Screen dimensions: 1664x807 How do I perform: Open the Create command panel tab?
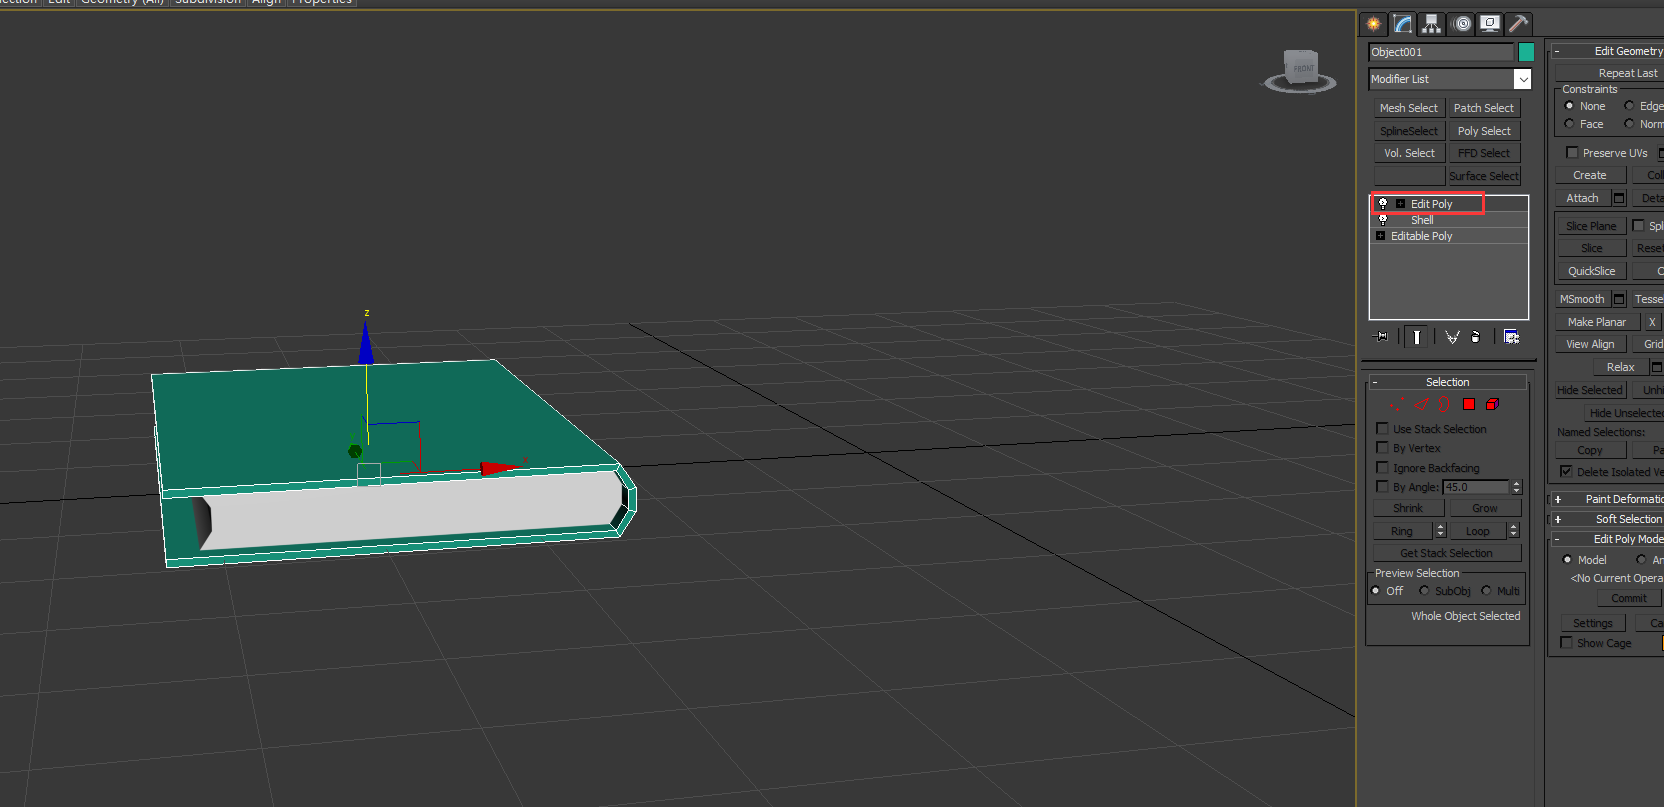(x=1374, y=24)
